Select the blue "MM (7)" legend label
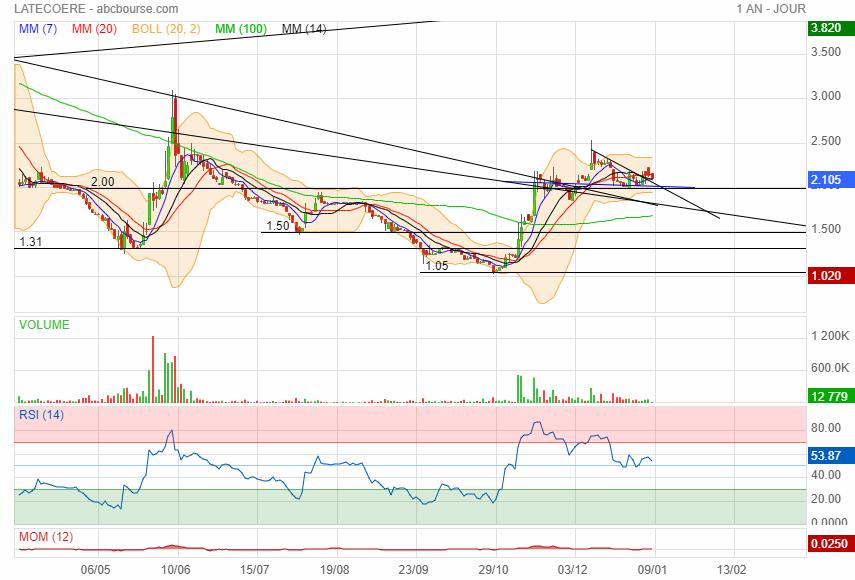Viewport: 855px width, 580px height. 38,28
